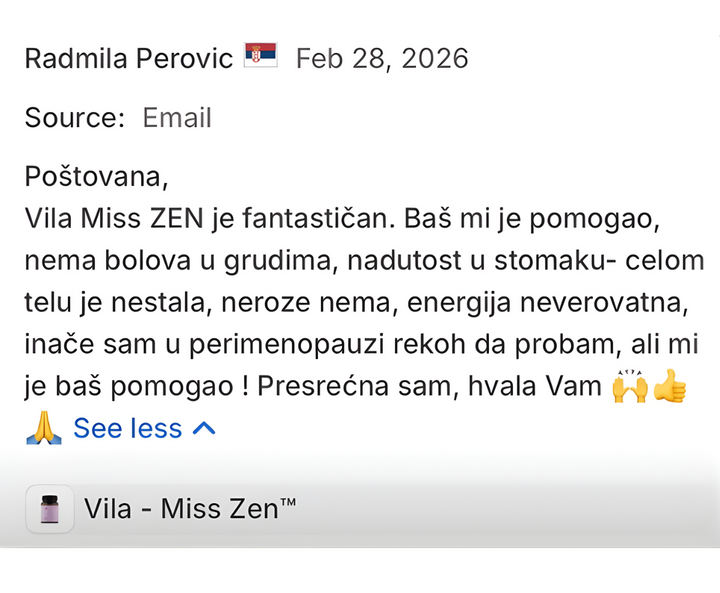Click the Source: label
The image size is (720, 593).
75,118
